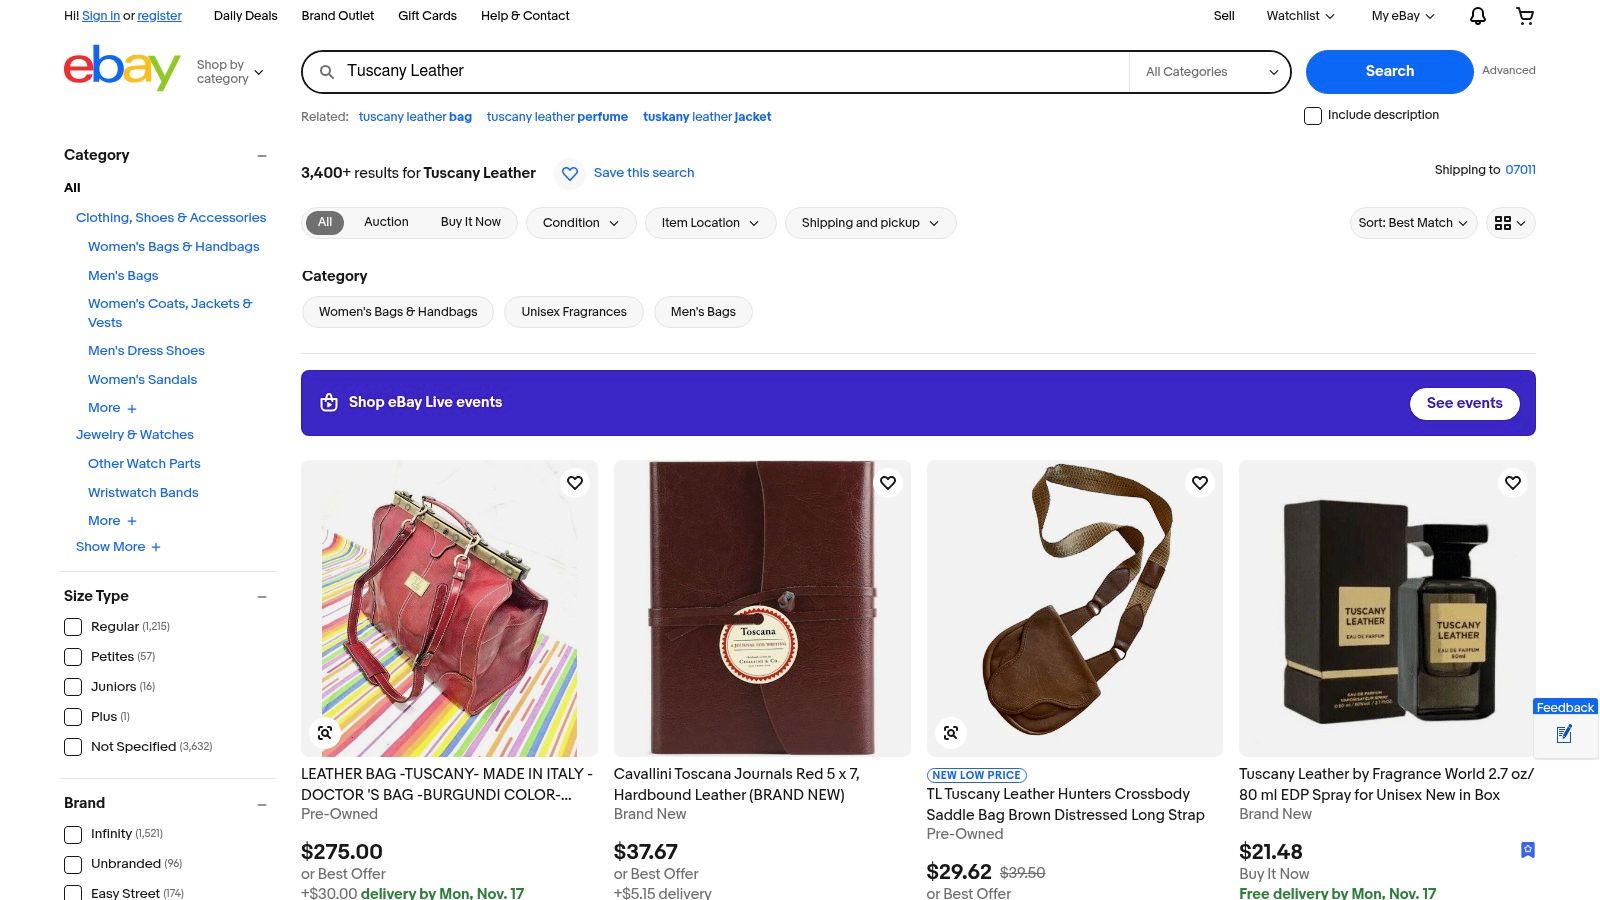Open the grid view layout options
Screen dimensions: 1600x900
[x=1510, y=223]
